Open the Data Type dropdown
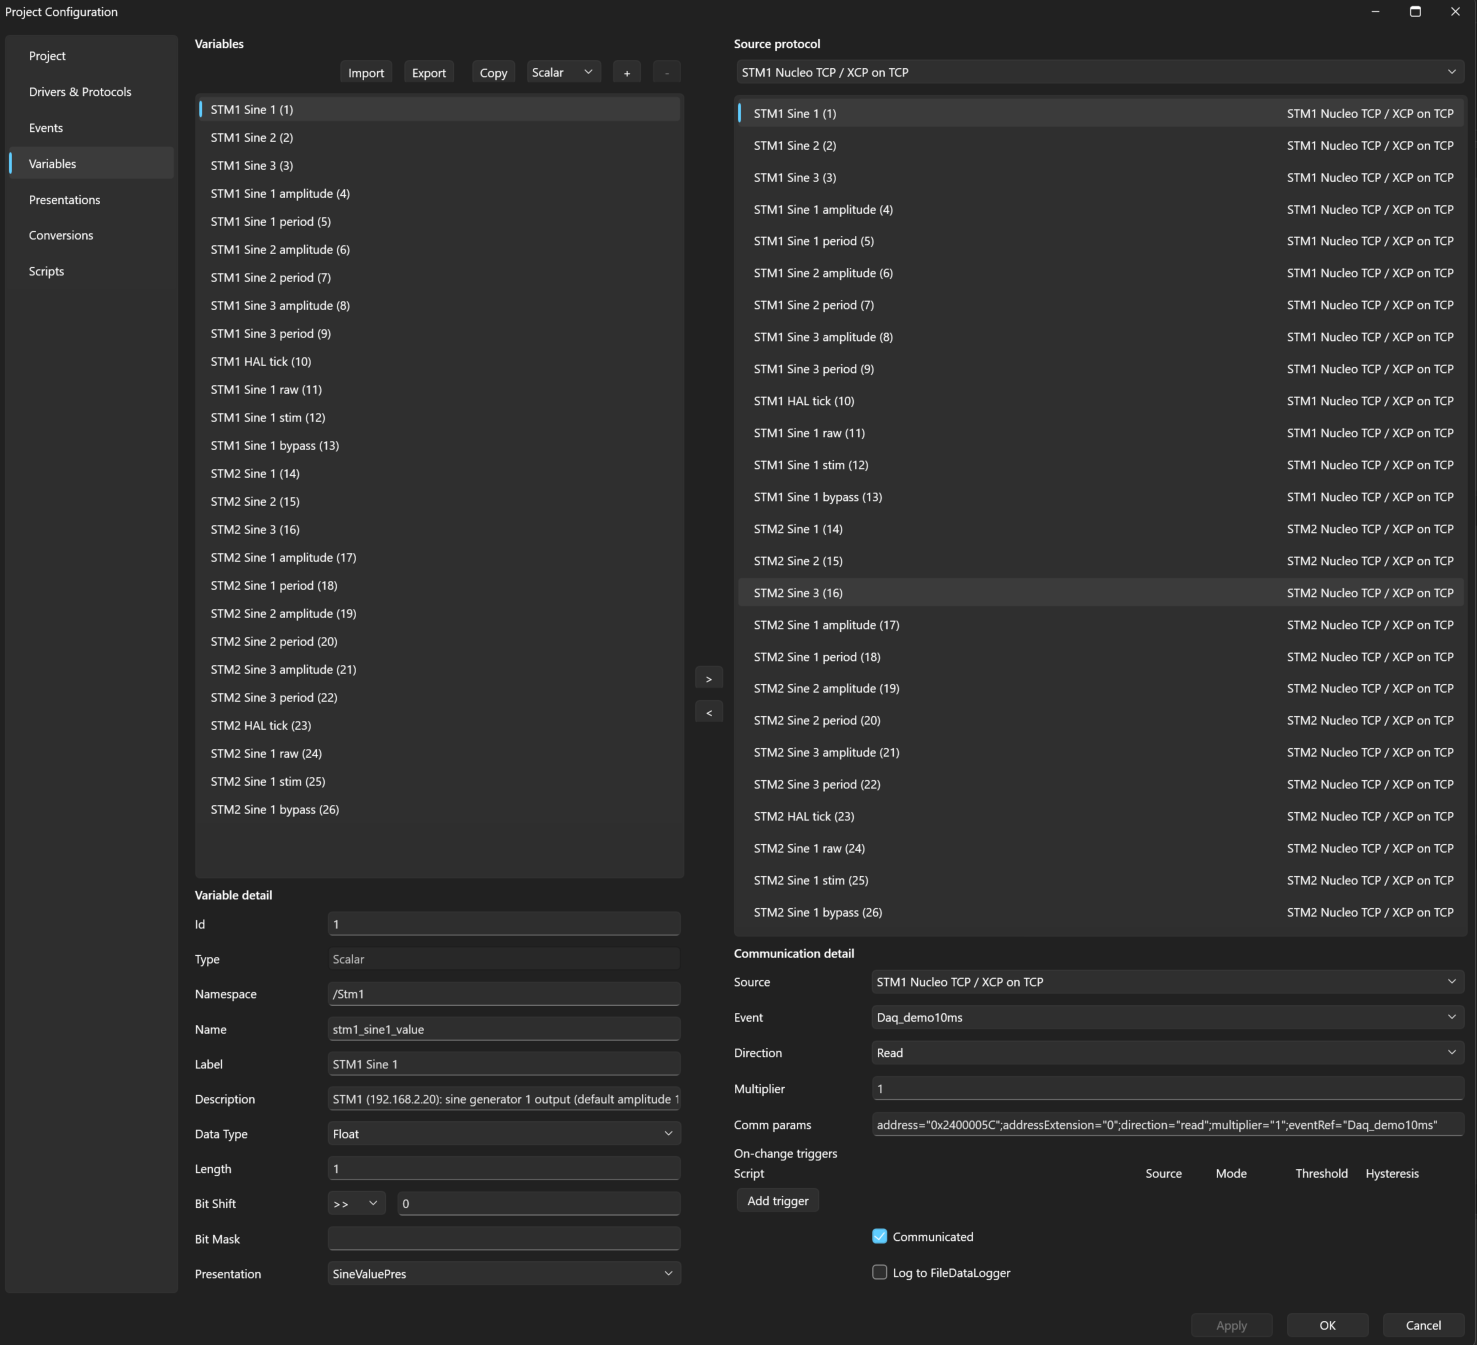The width and height of the screenshot is (1477, 1345). click(504, 1134)
